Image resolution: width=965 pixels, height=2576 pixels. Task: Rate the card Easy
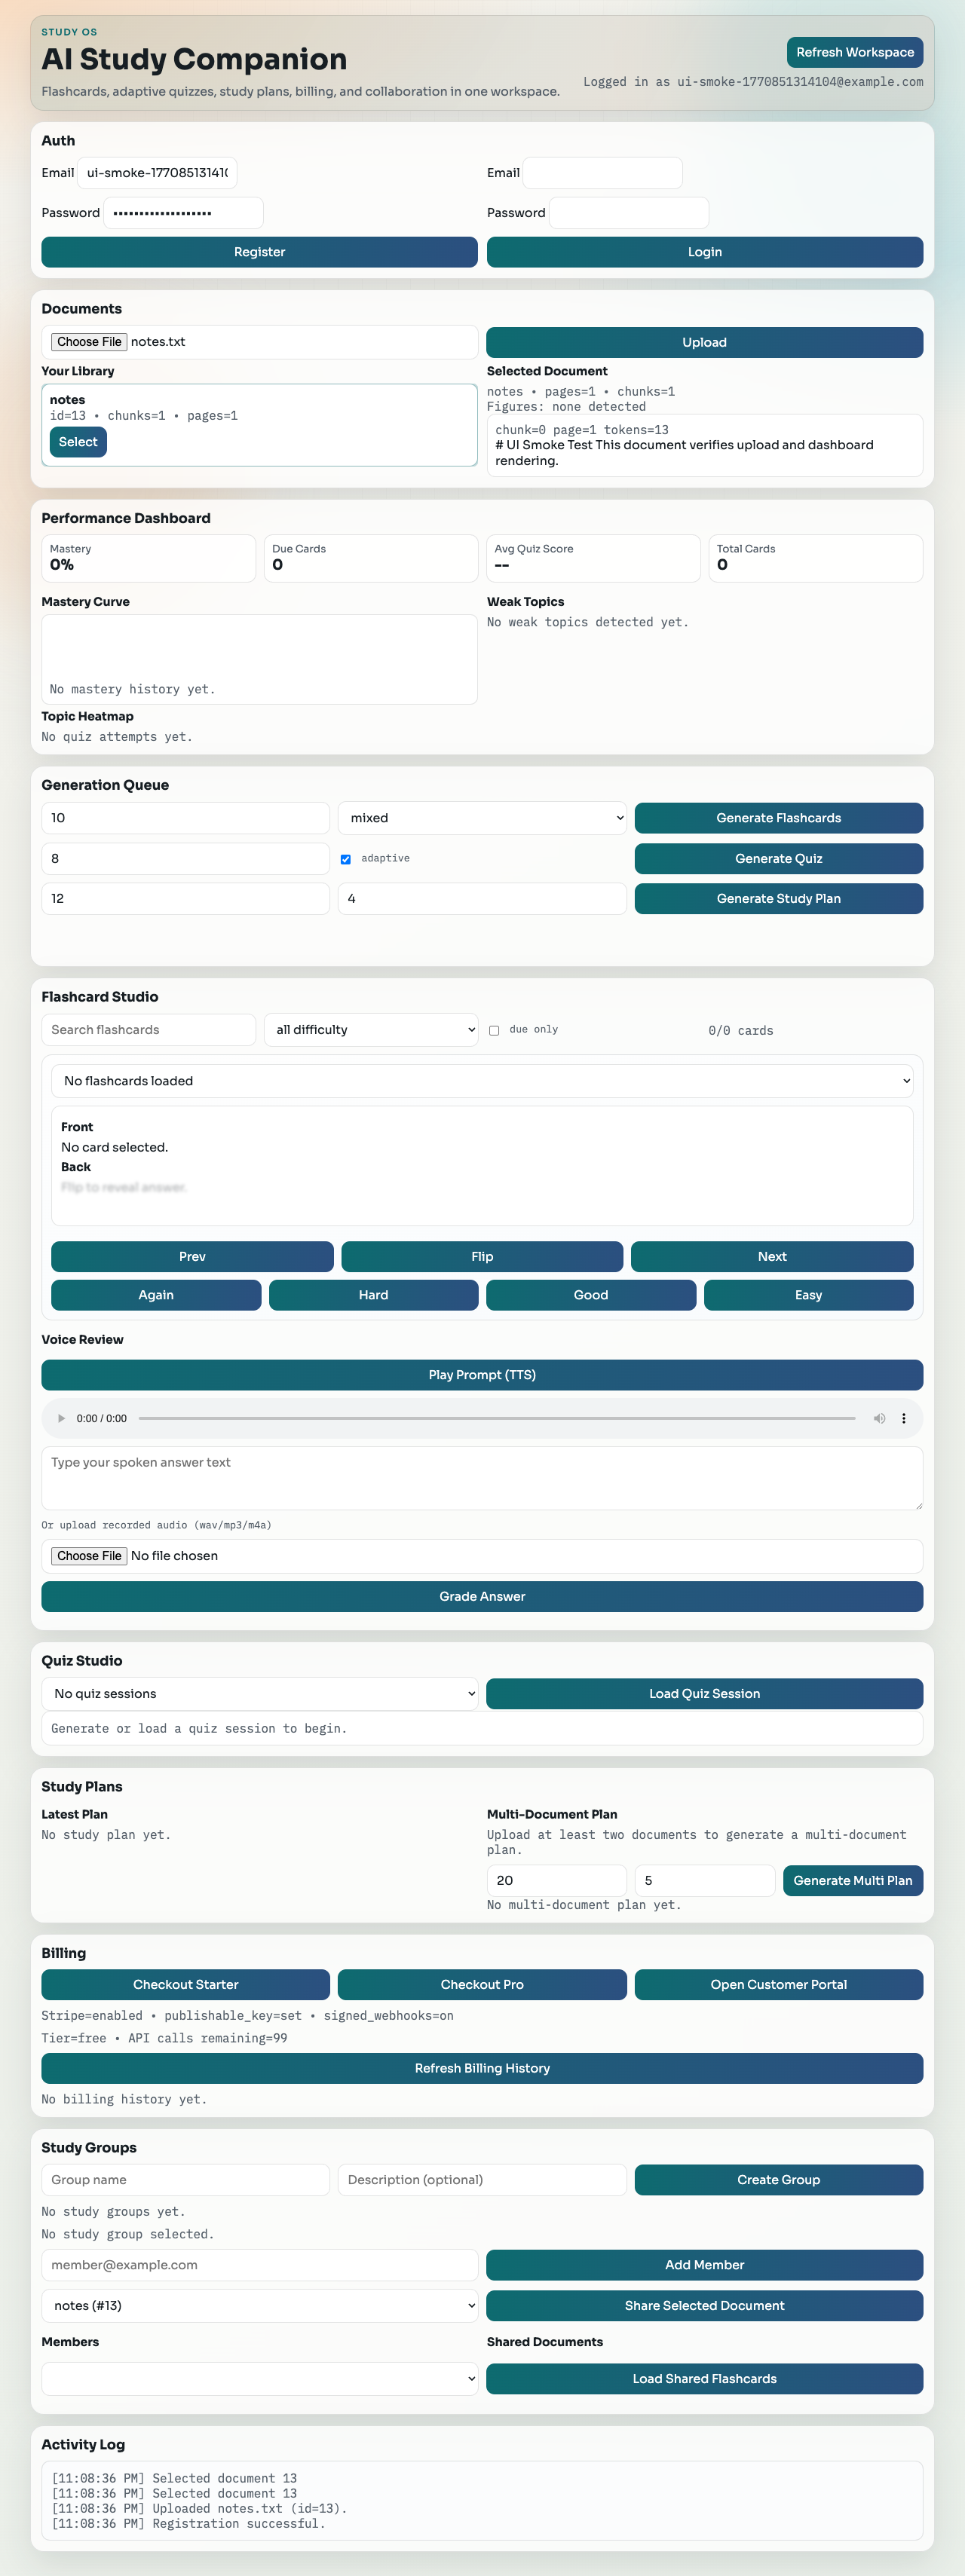(809, 1295)
